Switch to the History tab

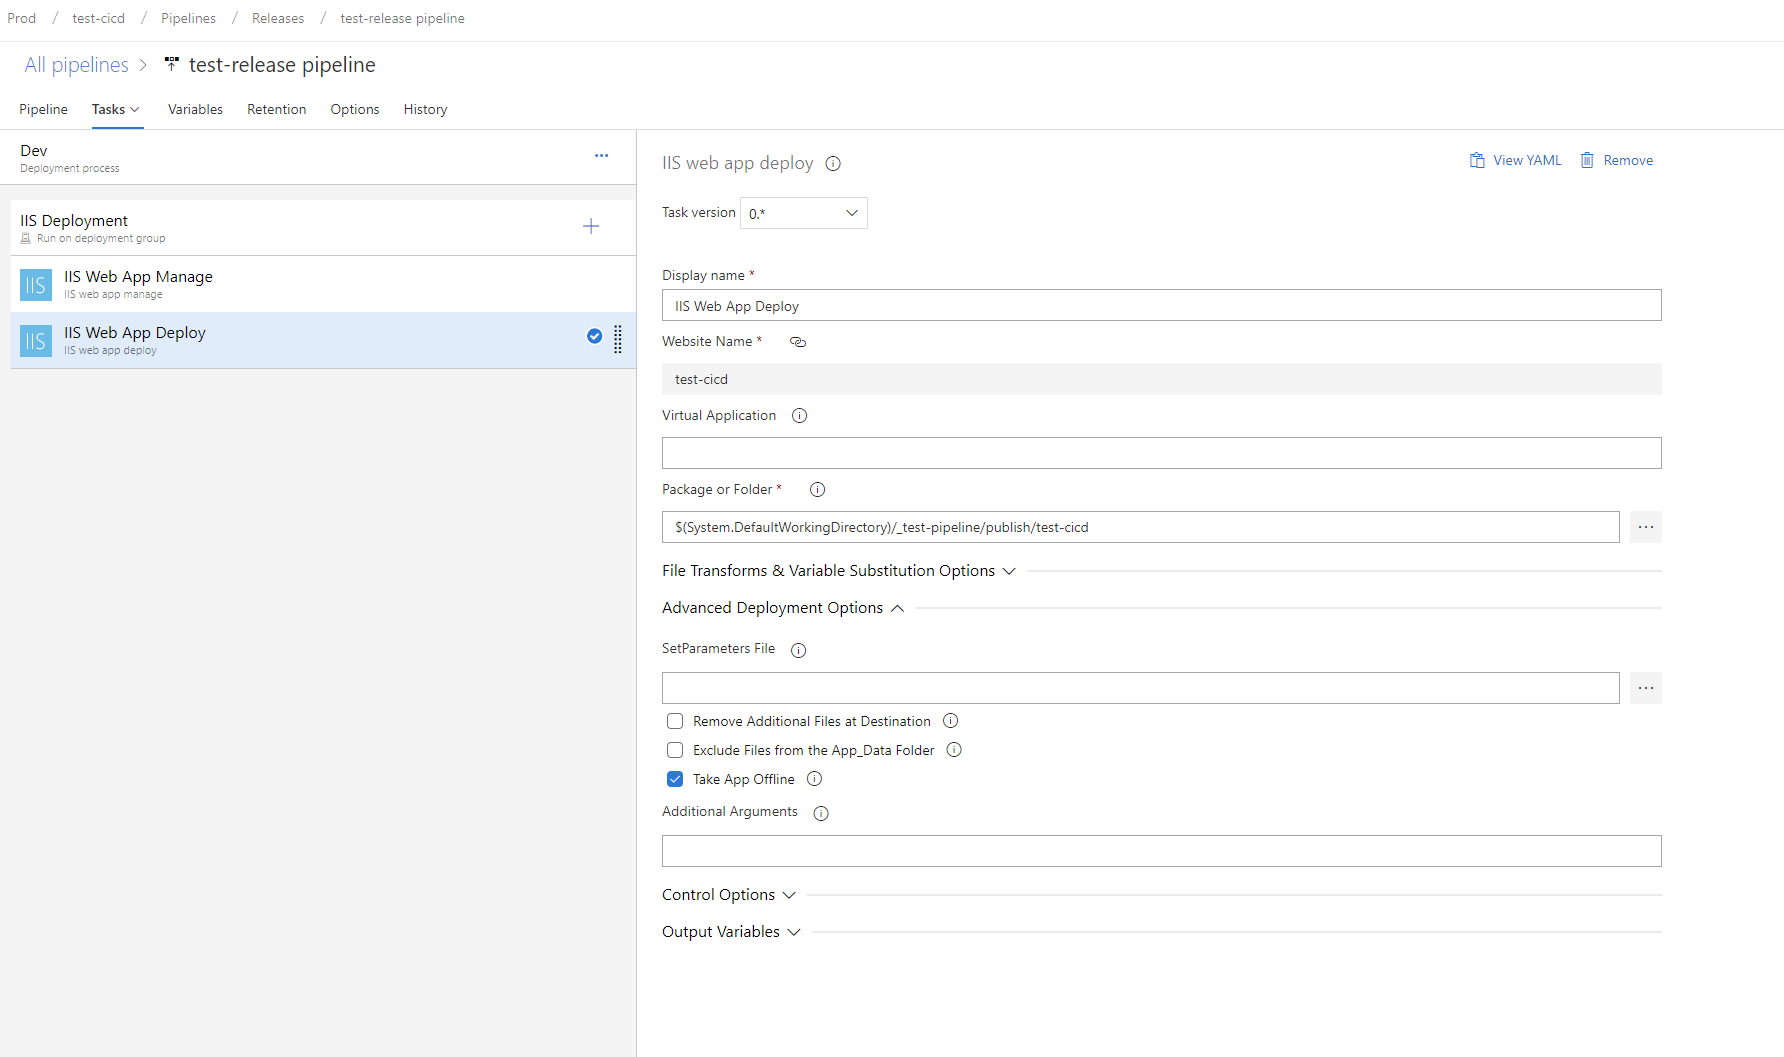pos(425,110)
